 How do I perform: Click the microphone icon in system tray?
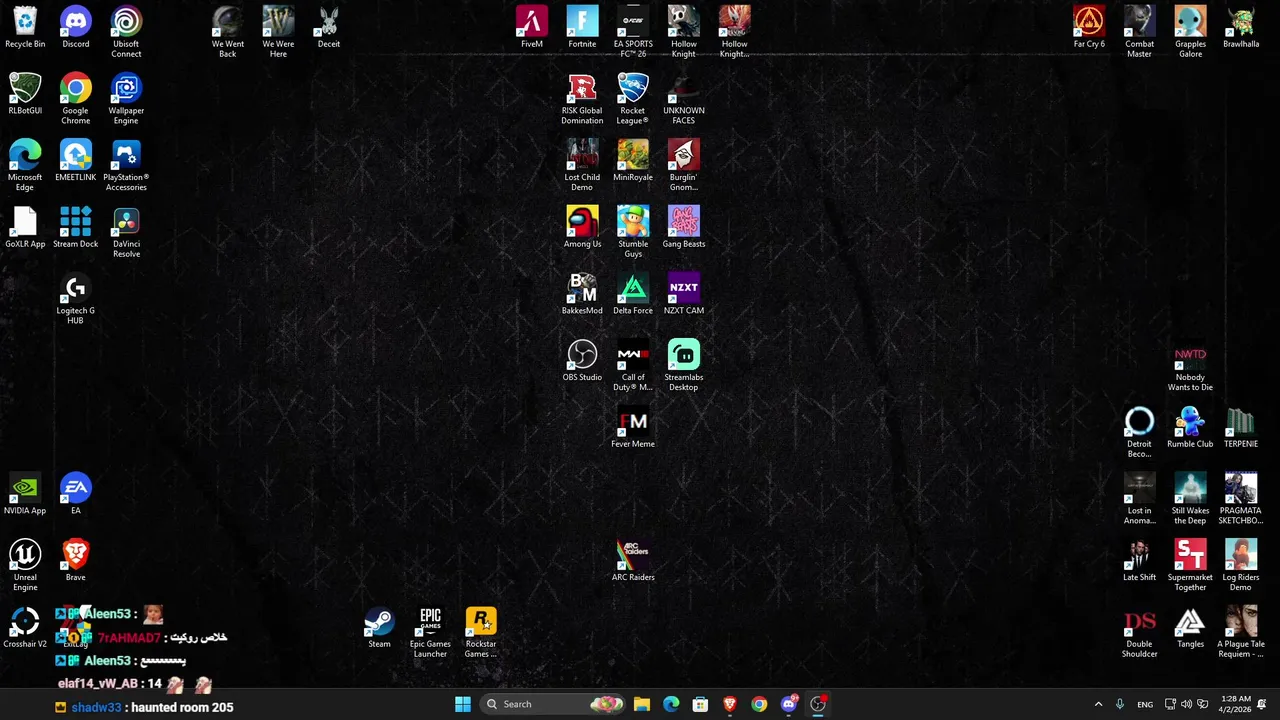click(1120, 704)
